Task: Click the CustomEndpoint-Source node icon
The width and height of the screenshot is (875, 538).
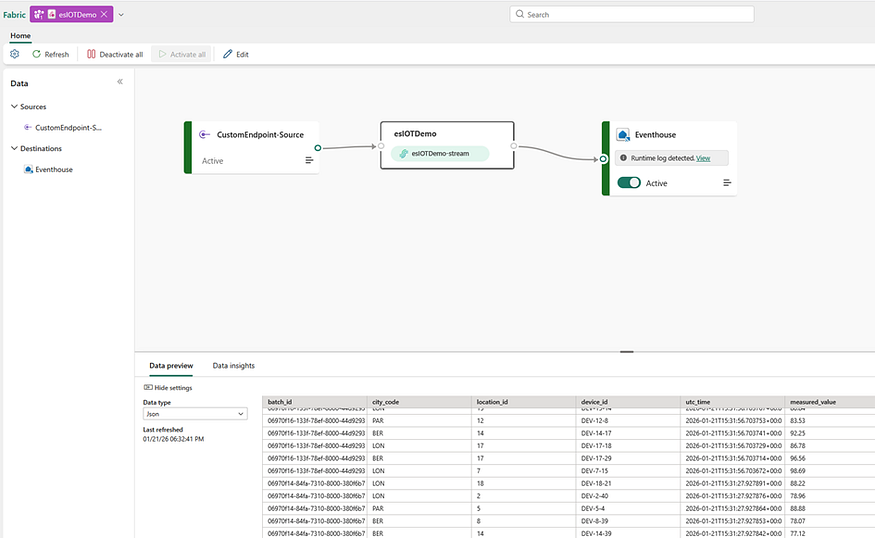Action: pos(204,134)
